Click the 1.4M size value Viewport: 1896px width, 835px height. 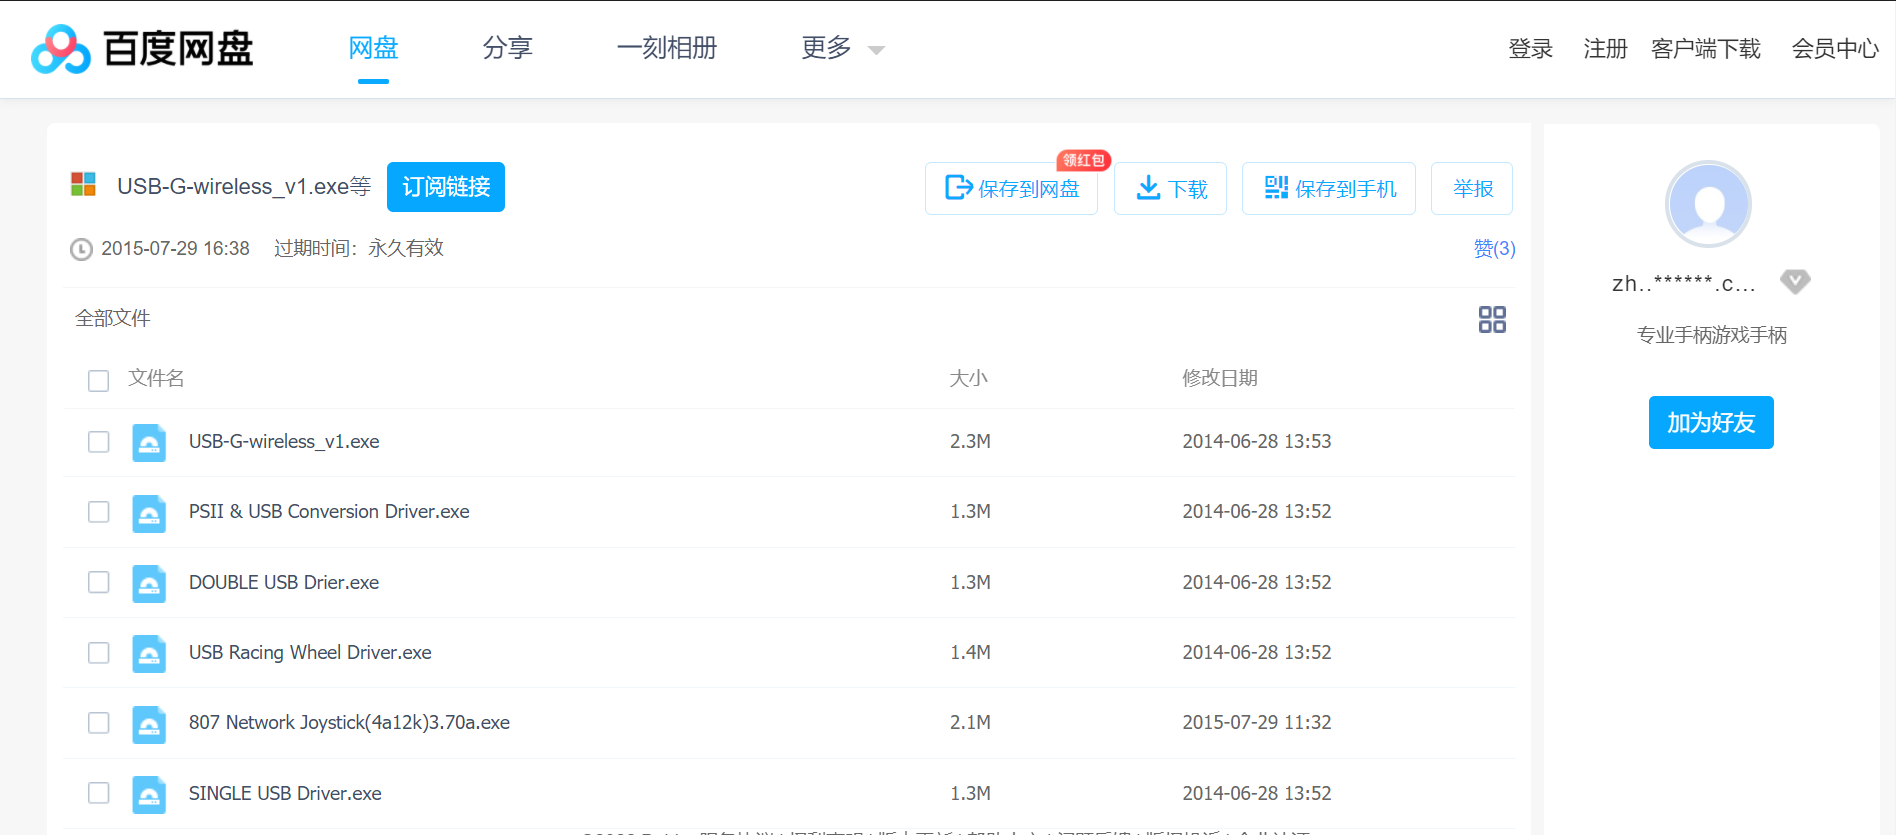coord(970,652)
